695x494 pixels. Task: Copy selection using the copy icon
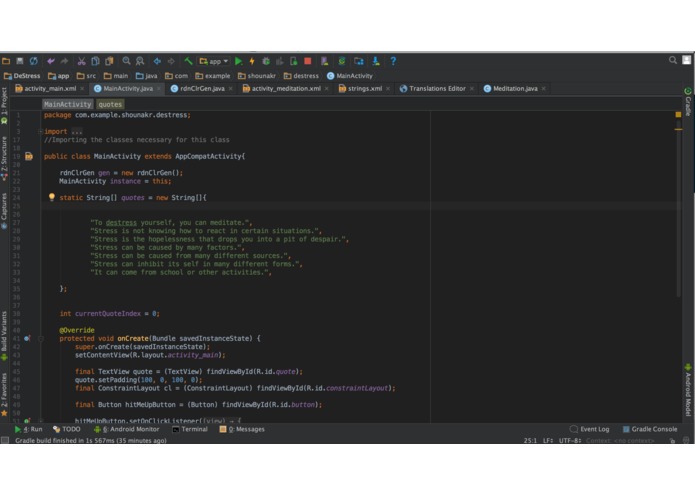tap(95, 61)
